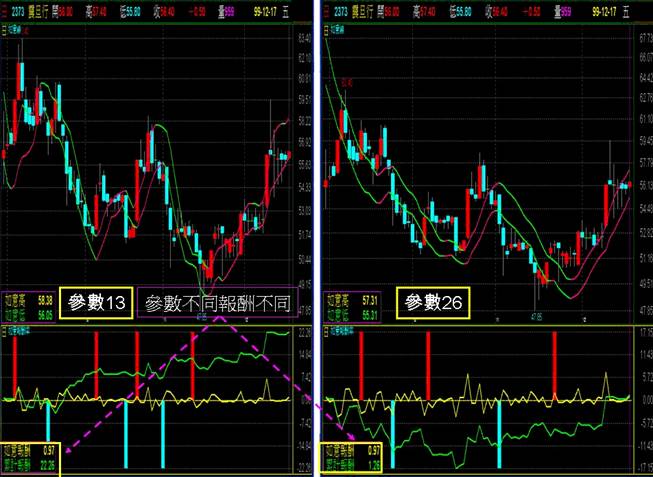Viewport: 653px width, 477px height.
Task: Click the right chart's value legend showing 57.31
Action: coord(369,299)
